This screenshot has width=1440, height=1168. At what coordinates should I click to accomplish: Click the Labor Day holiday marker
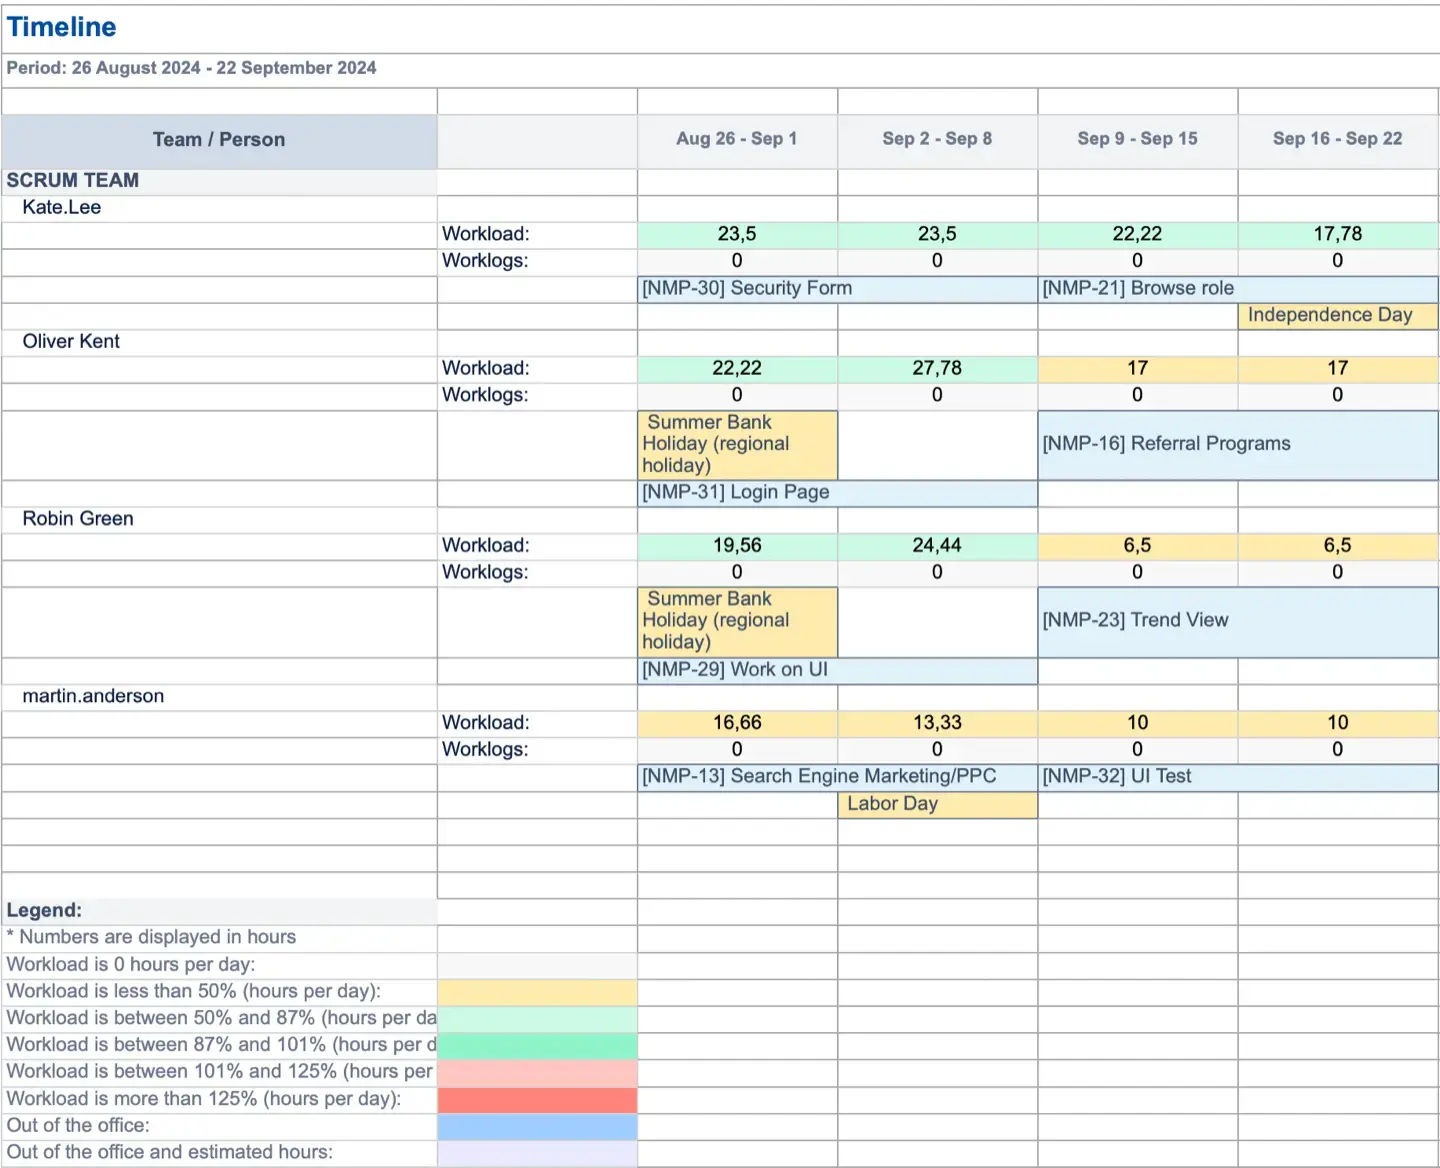coord(891,803)
